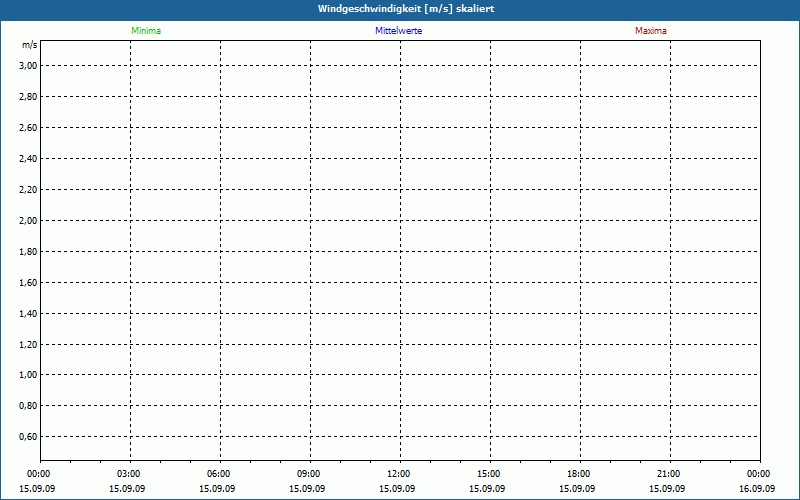Click the 2,40 y-axis value
The width and height of the screenshot is (800, 500).
coord(28,159)
